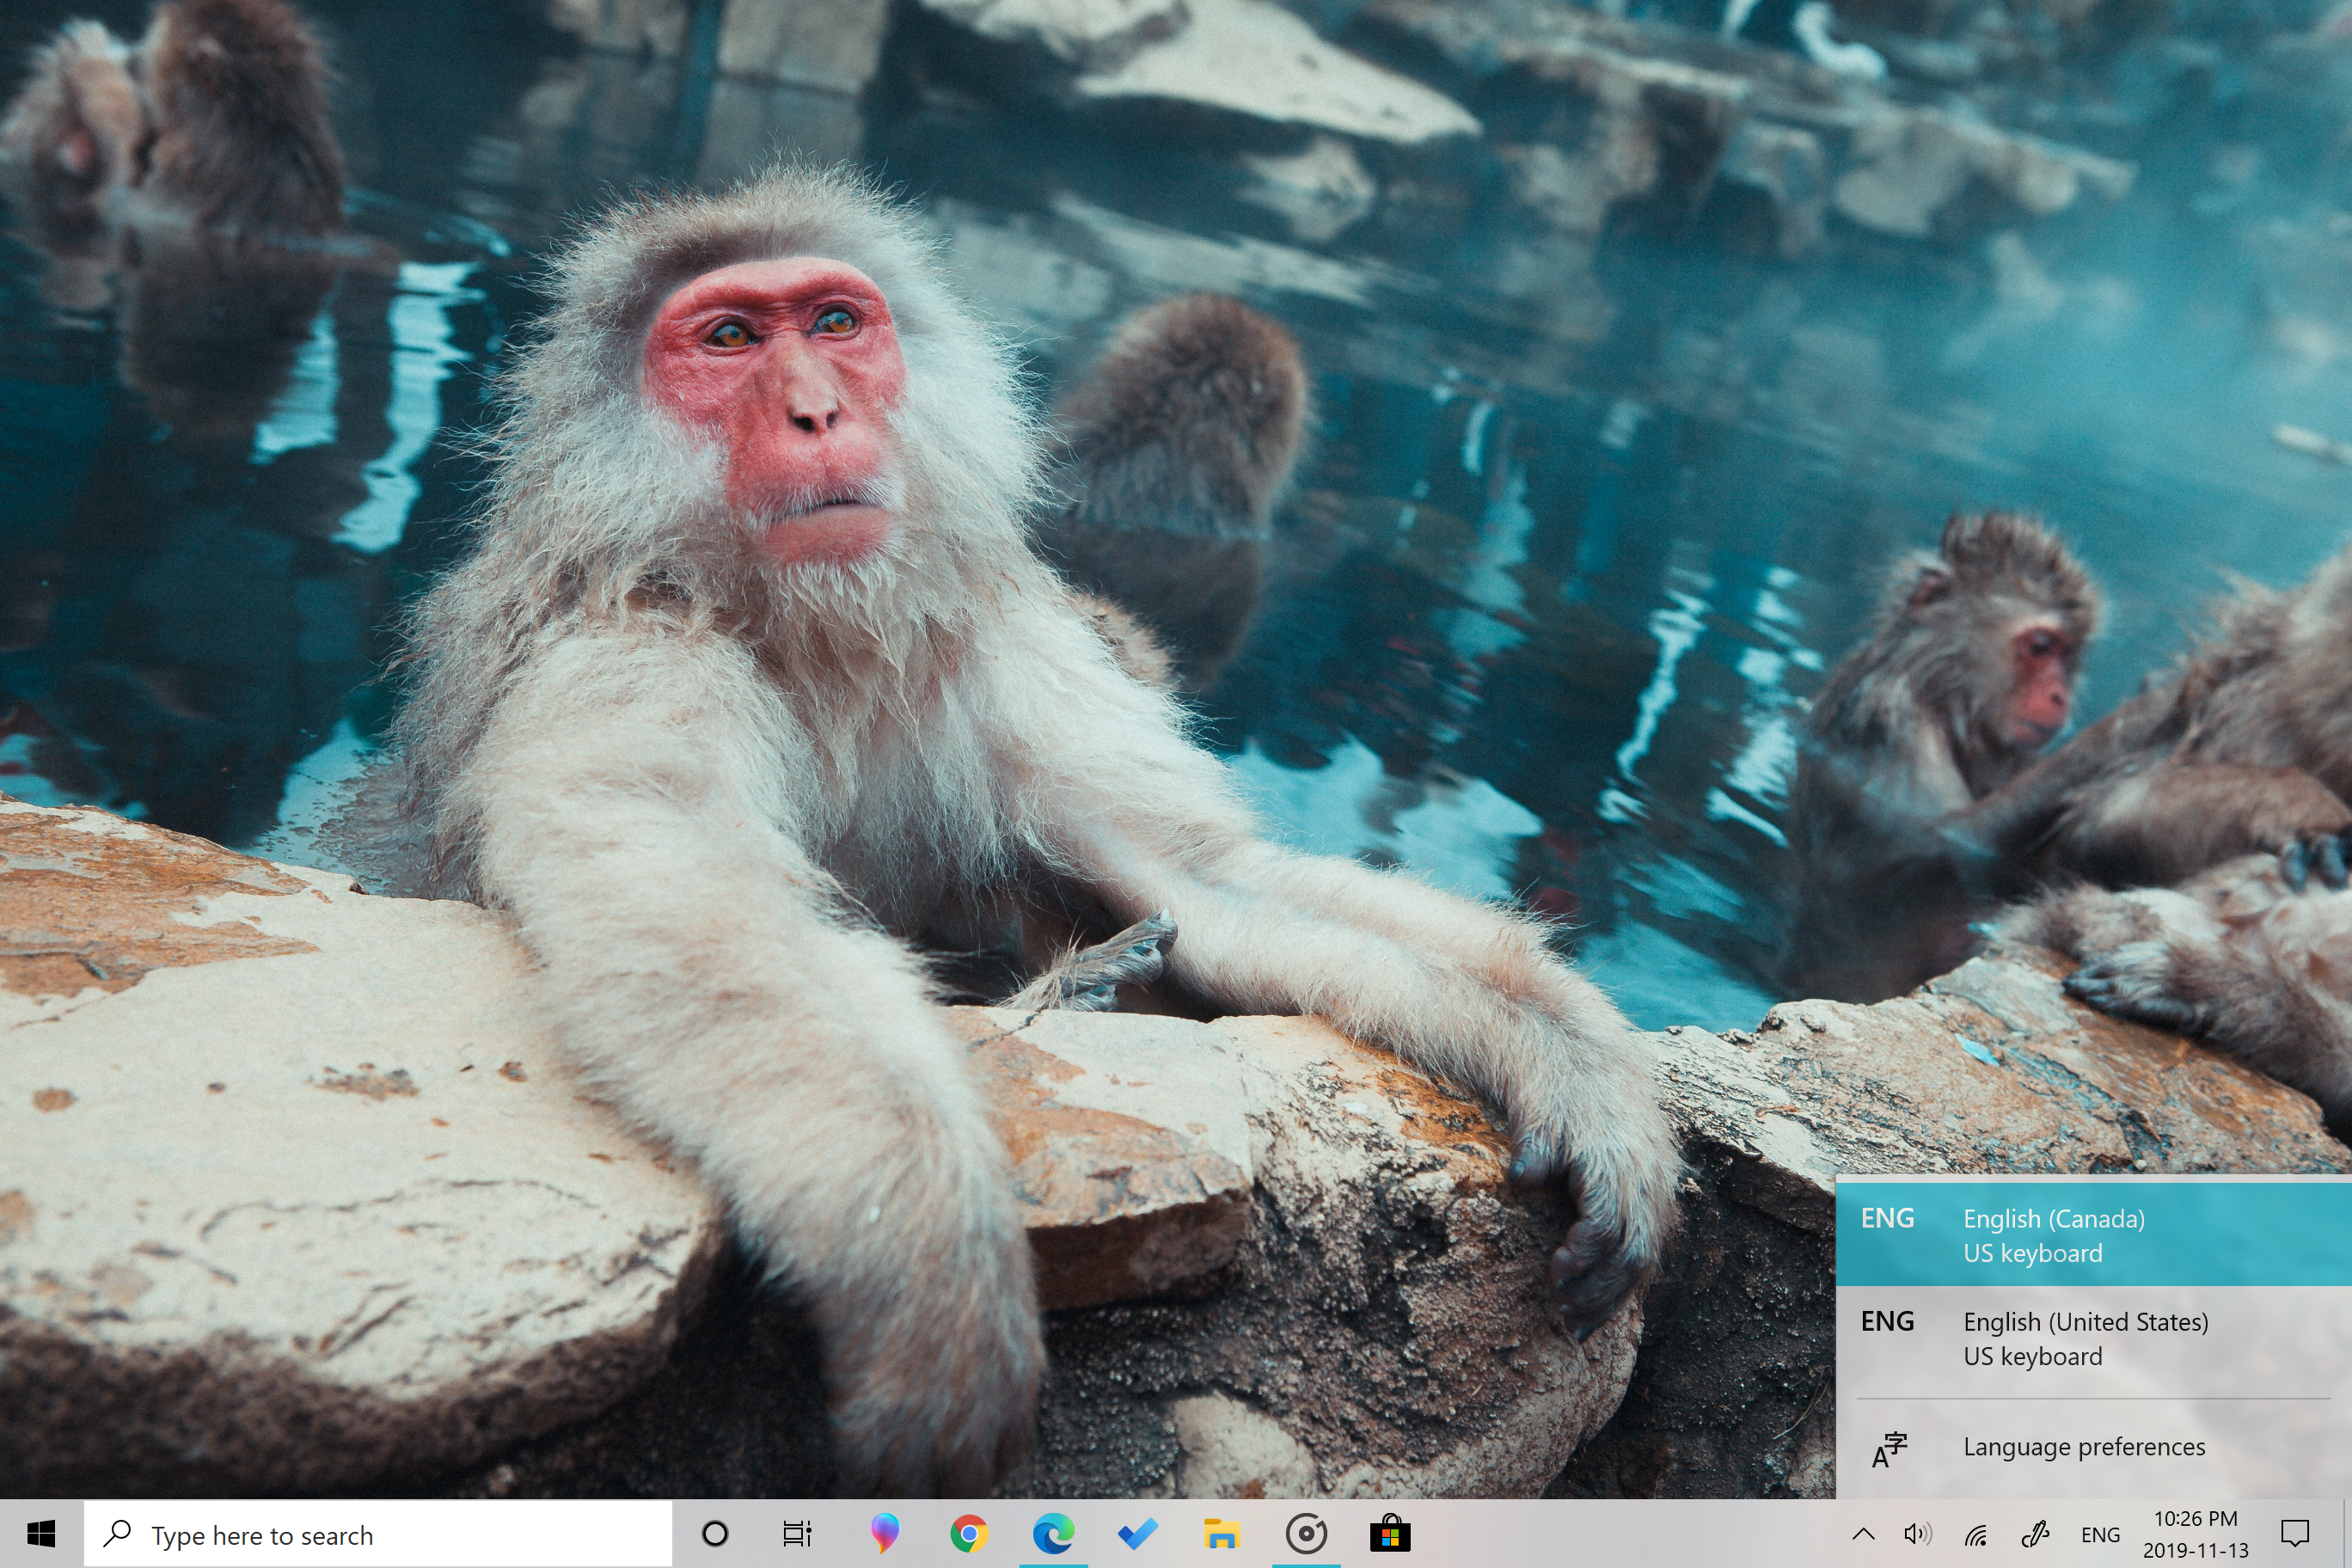
Task: Open the clock and calendar flyout
Action: [2195, 1534]
